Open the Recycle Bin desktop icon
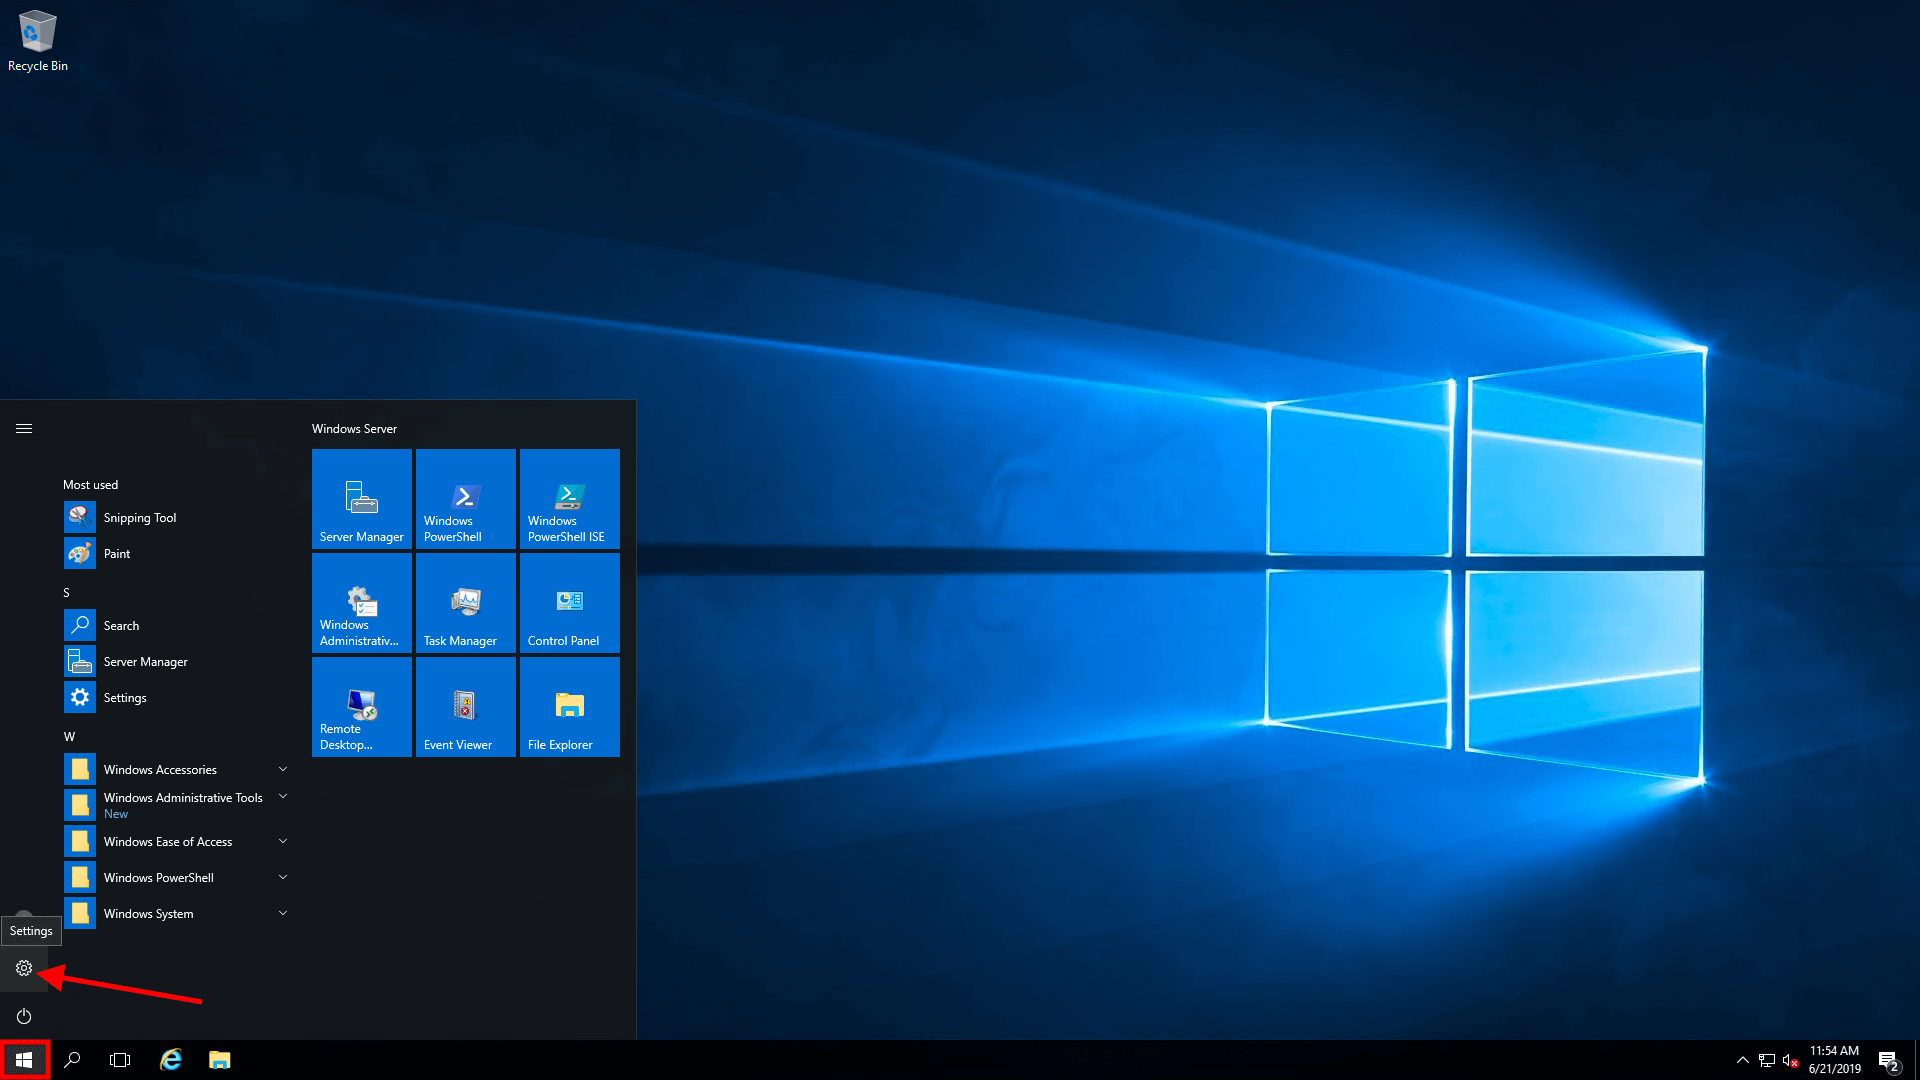1920x1080 pixels. tap(38, 41)
